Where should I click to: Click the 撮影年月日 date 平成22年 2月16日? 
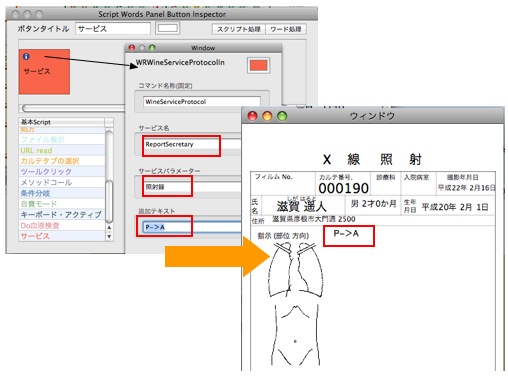467,188
